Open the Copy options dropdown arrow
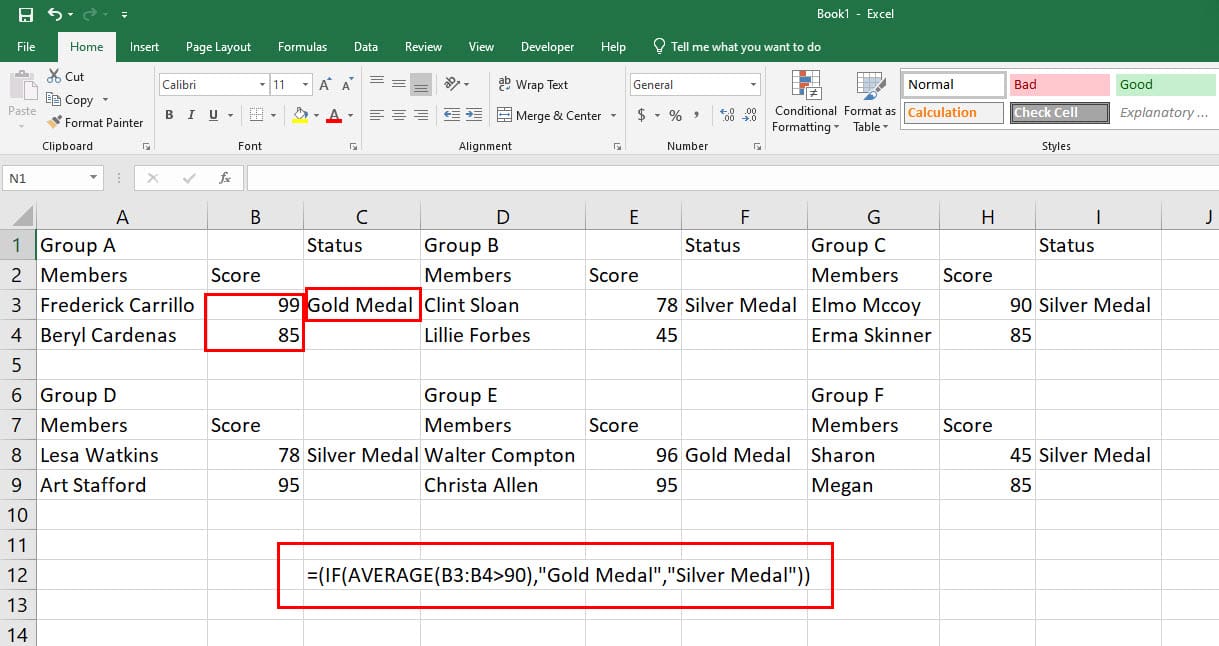The image size is (1219, 646). coord(105,100)
